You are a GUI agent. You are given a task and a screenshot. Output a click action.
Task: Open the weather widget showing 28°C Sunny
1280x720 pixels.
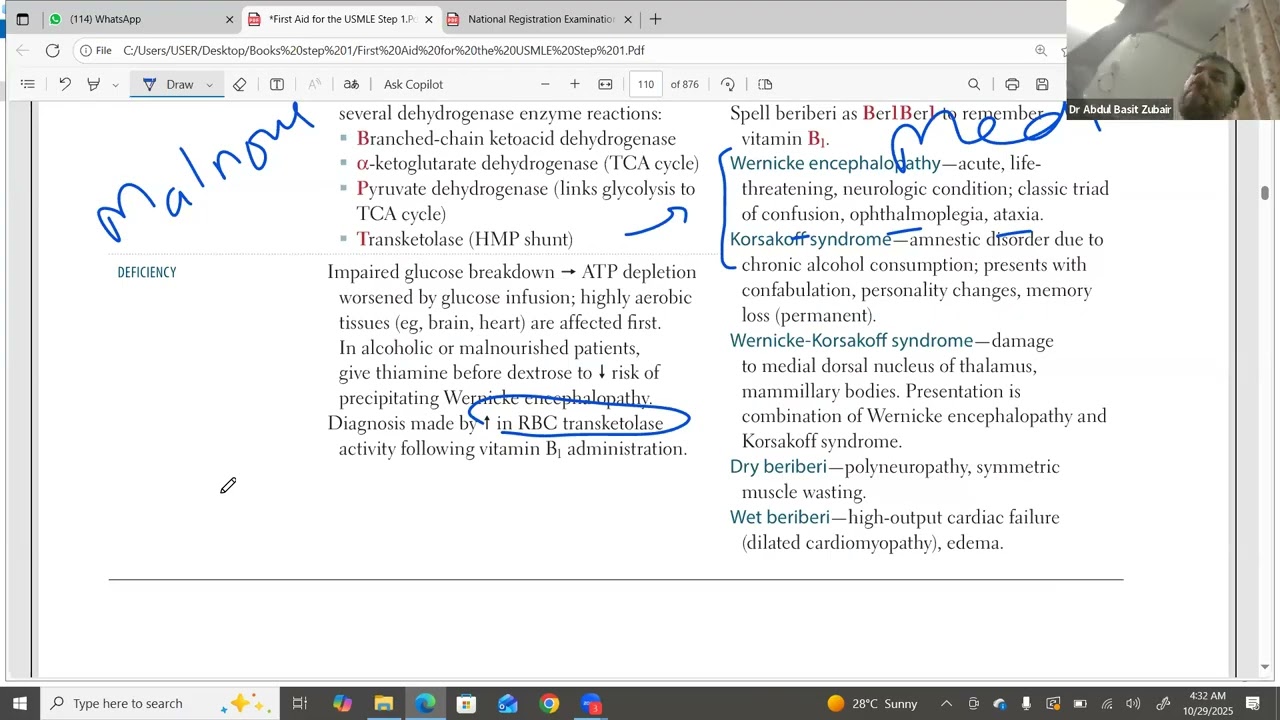coord(872,703)
